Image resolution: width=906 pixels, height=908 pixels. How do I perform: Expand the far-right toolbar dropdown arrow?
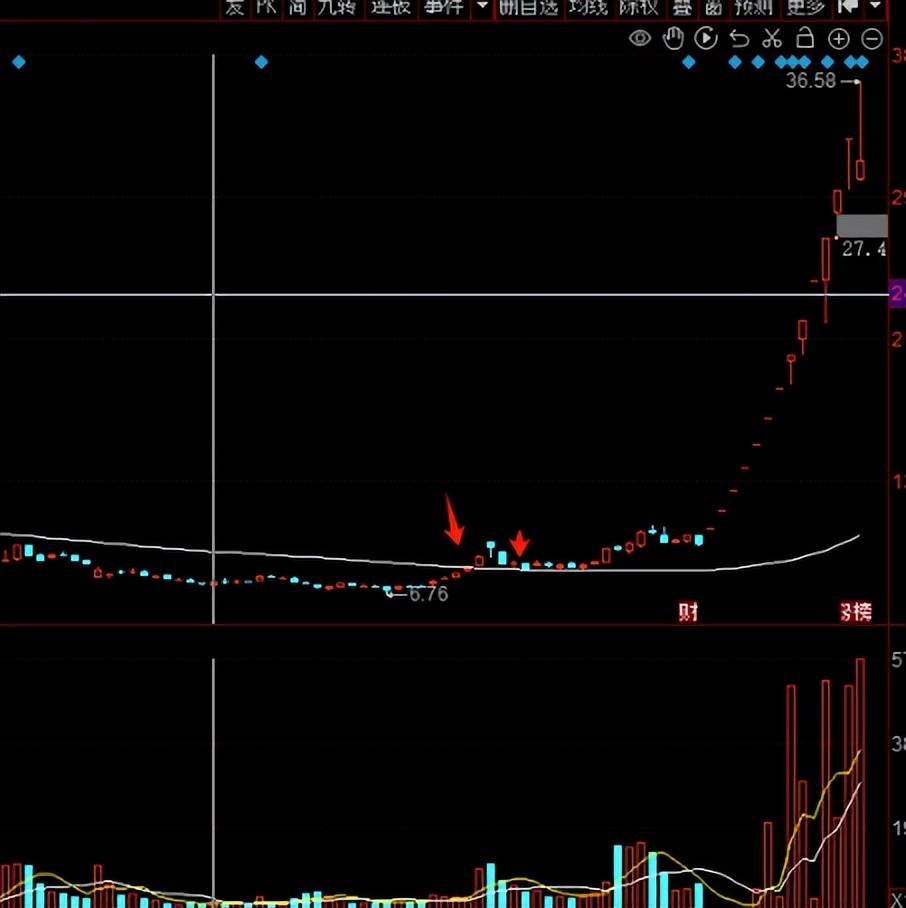[x=875, y=6]
